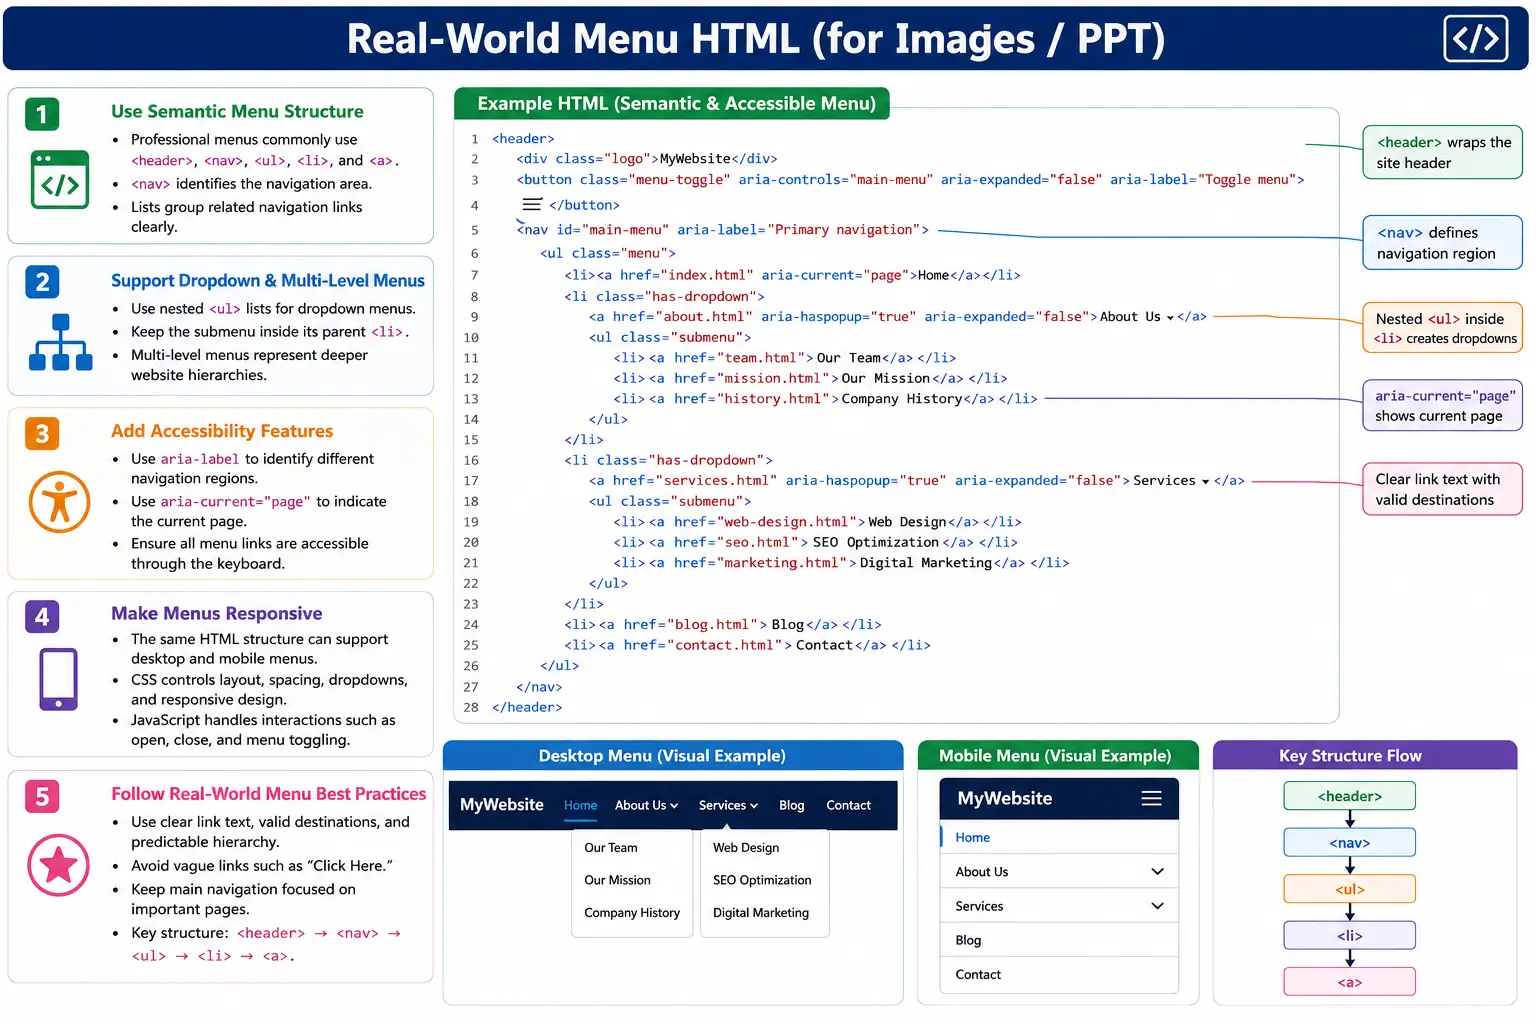Click hamburger icon on code line 4
This screenshot has height=1024, width=1536.
532,204
